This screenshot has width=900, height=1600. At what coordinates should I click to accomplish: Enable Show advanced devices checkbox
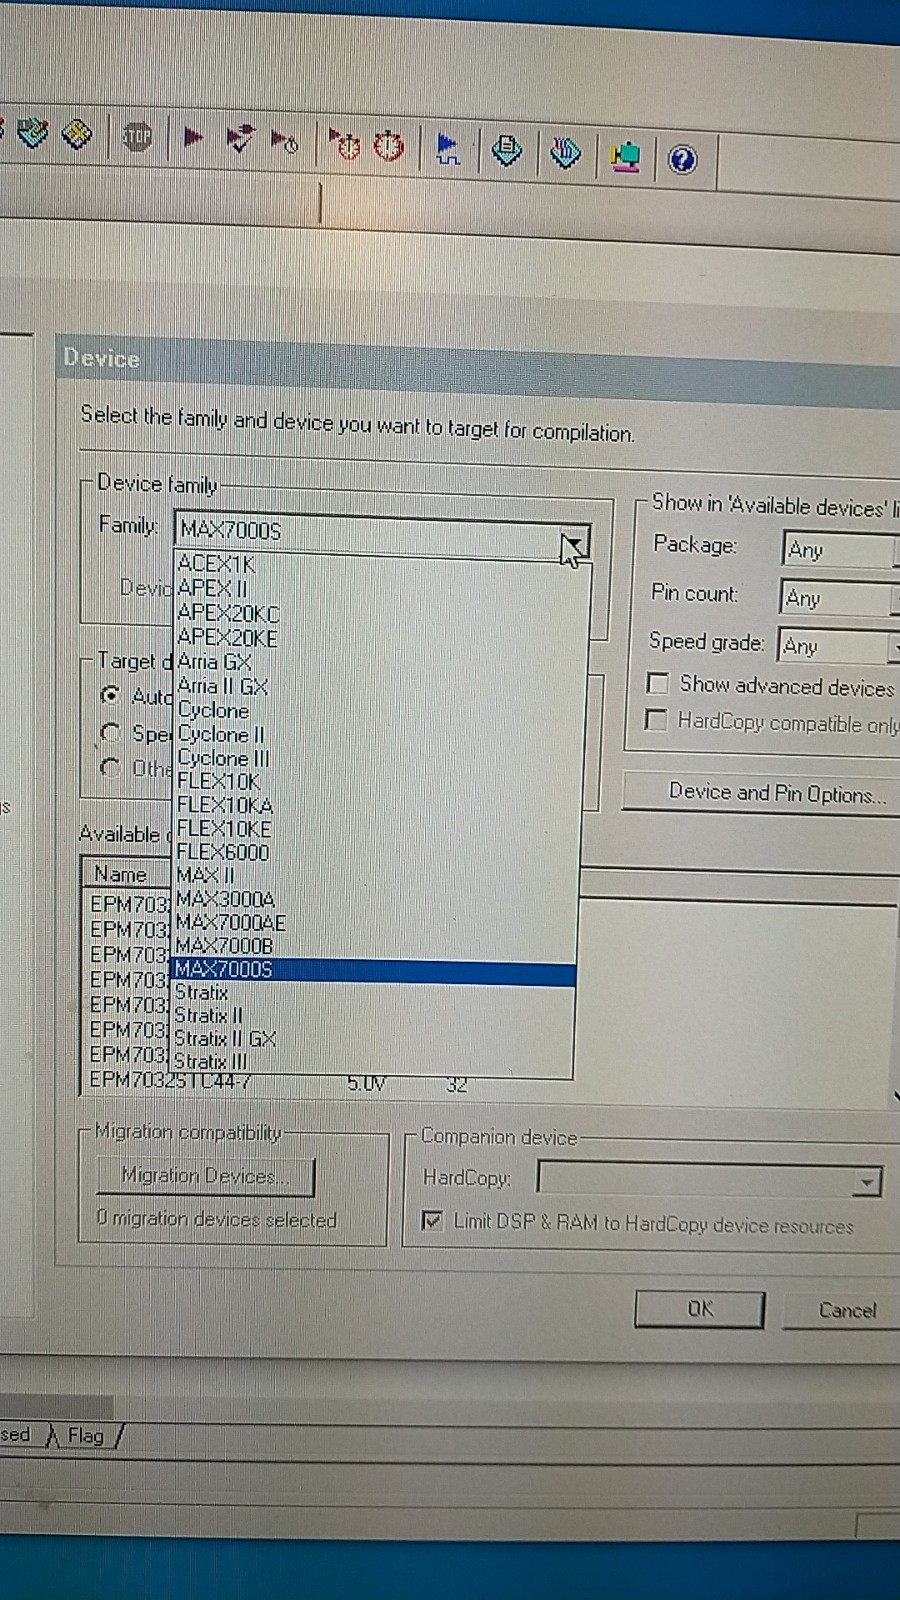tap(657, 684)
